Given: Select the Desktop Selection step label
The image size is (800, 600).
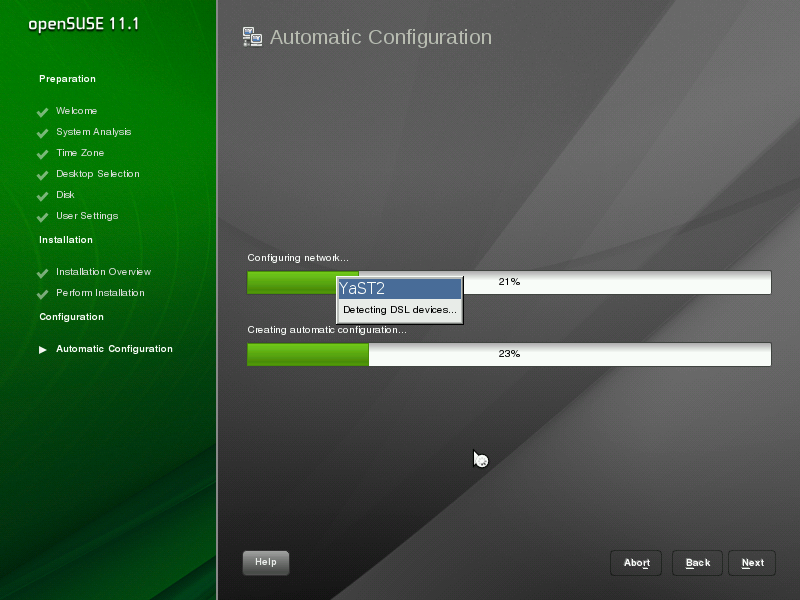Looking at the screenshot, I should click(97, 173).
